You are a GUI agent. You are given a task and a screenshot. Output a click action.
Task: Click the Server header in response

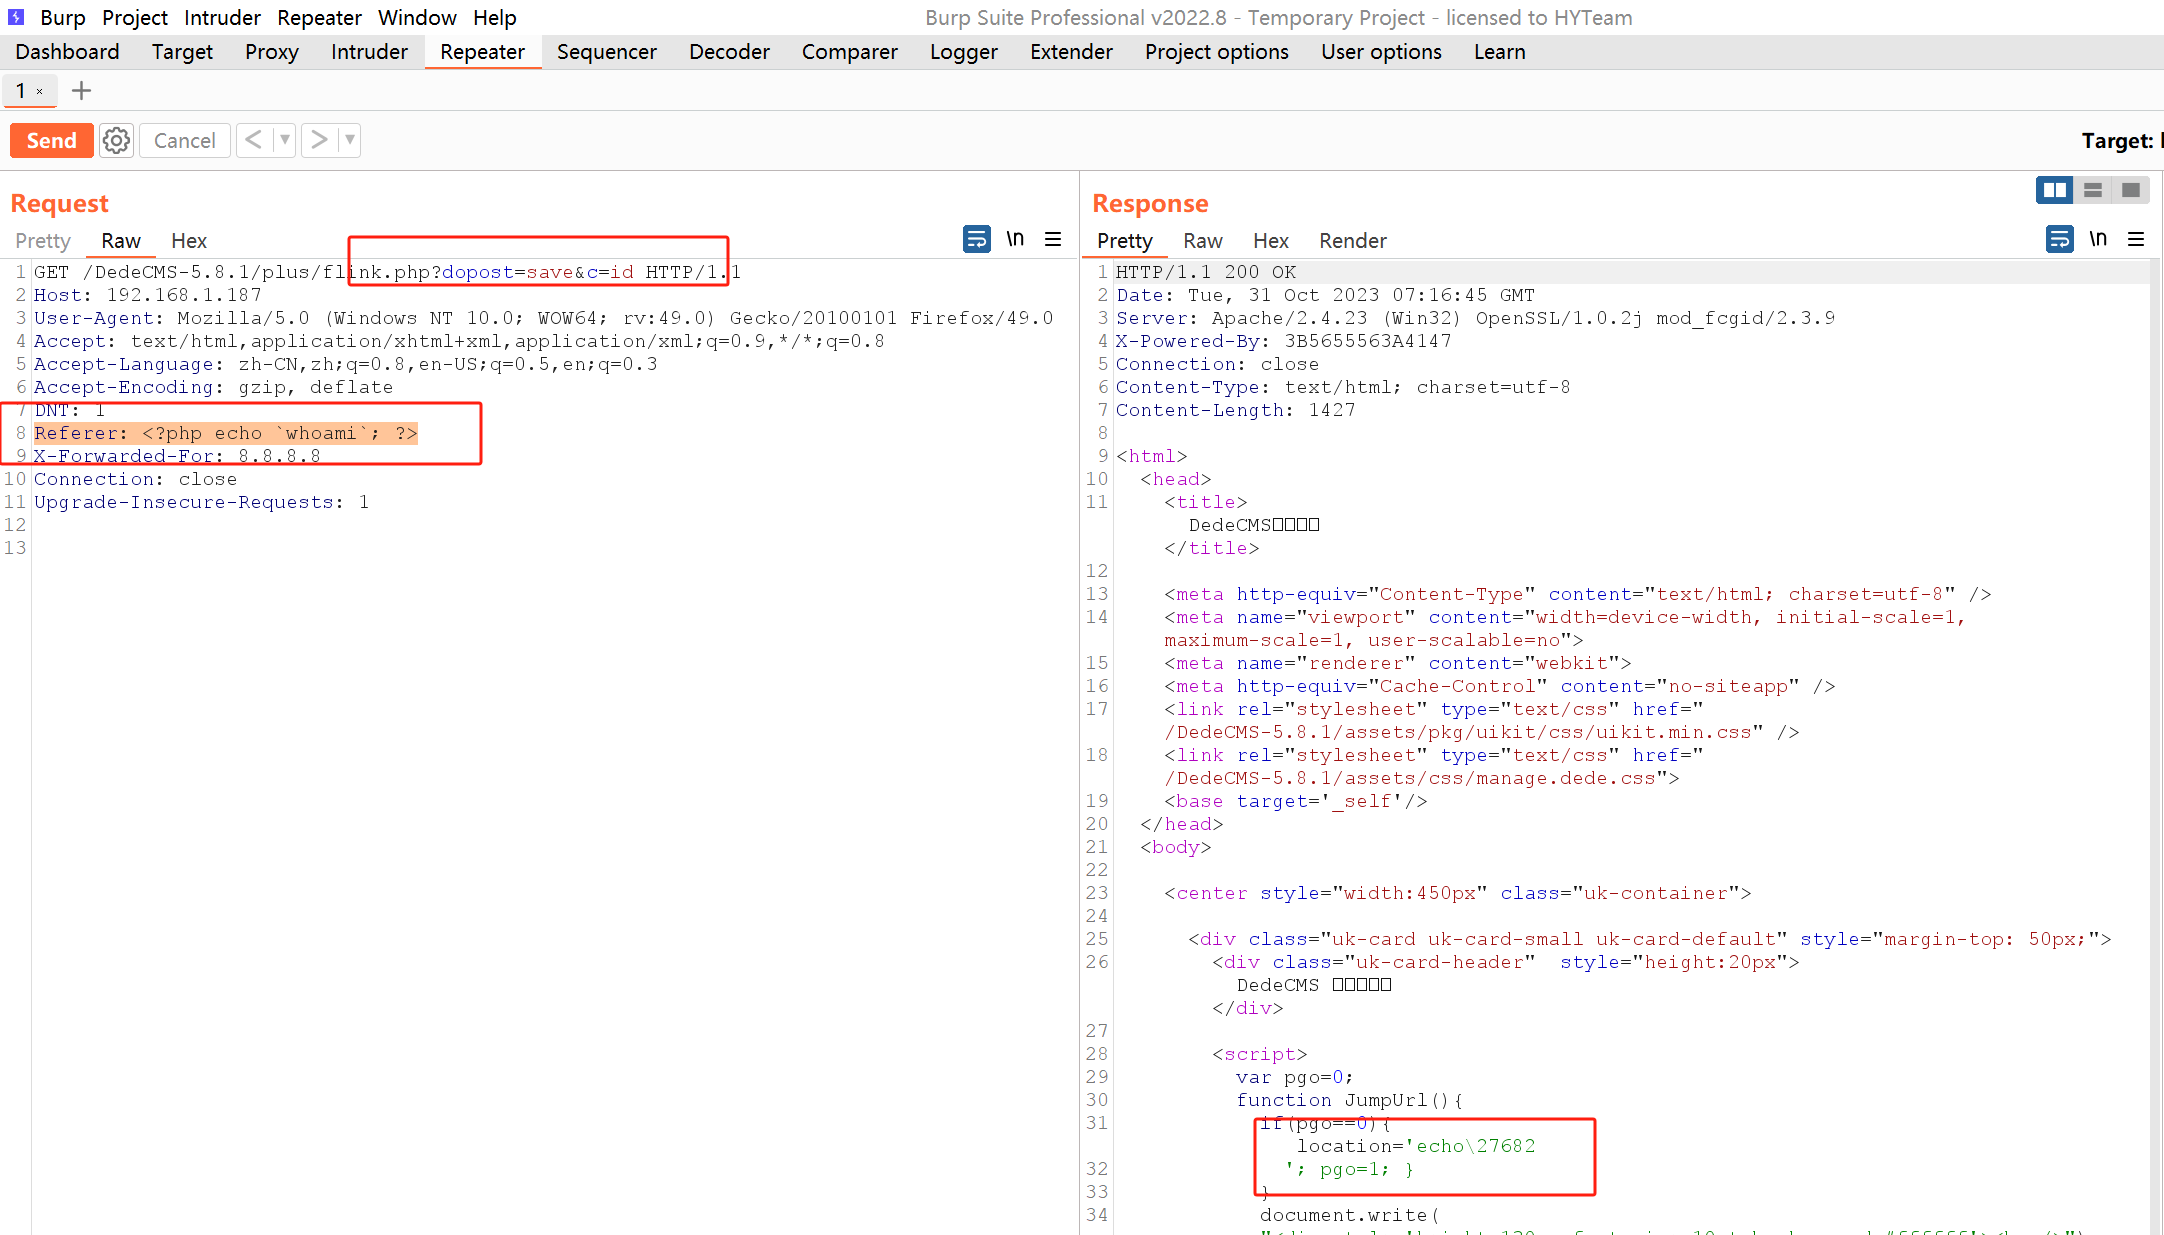[1476, 318]
